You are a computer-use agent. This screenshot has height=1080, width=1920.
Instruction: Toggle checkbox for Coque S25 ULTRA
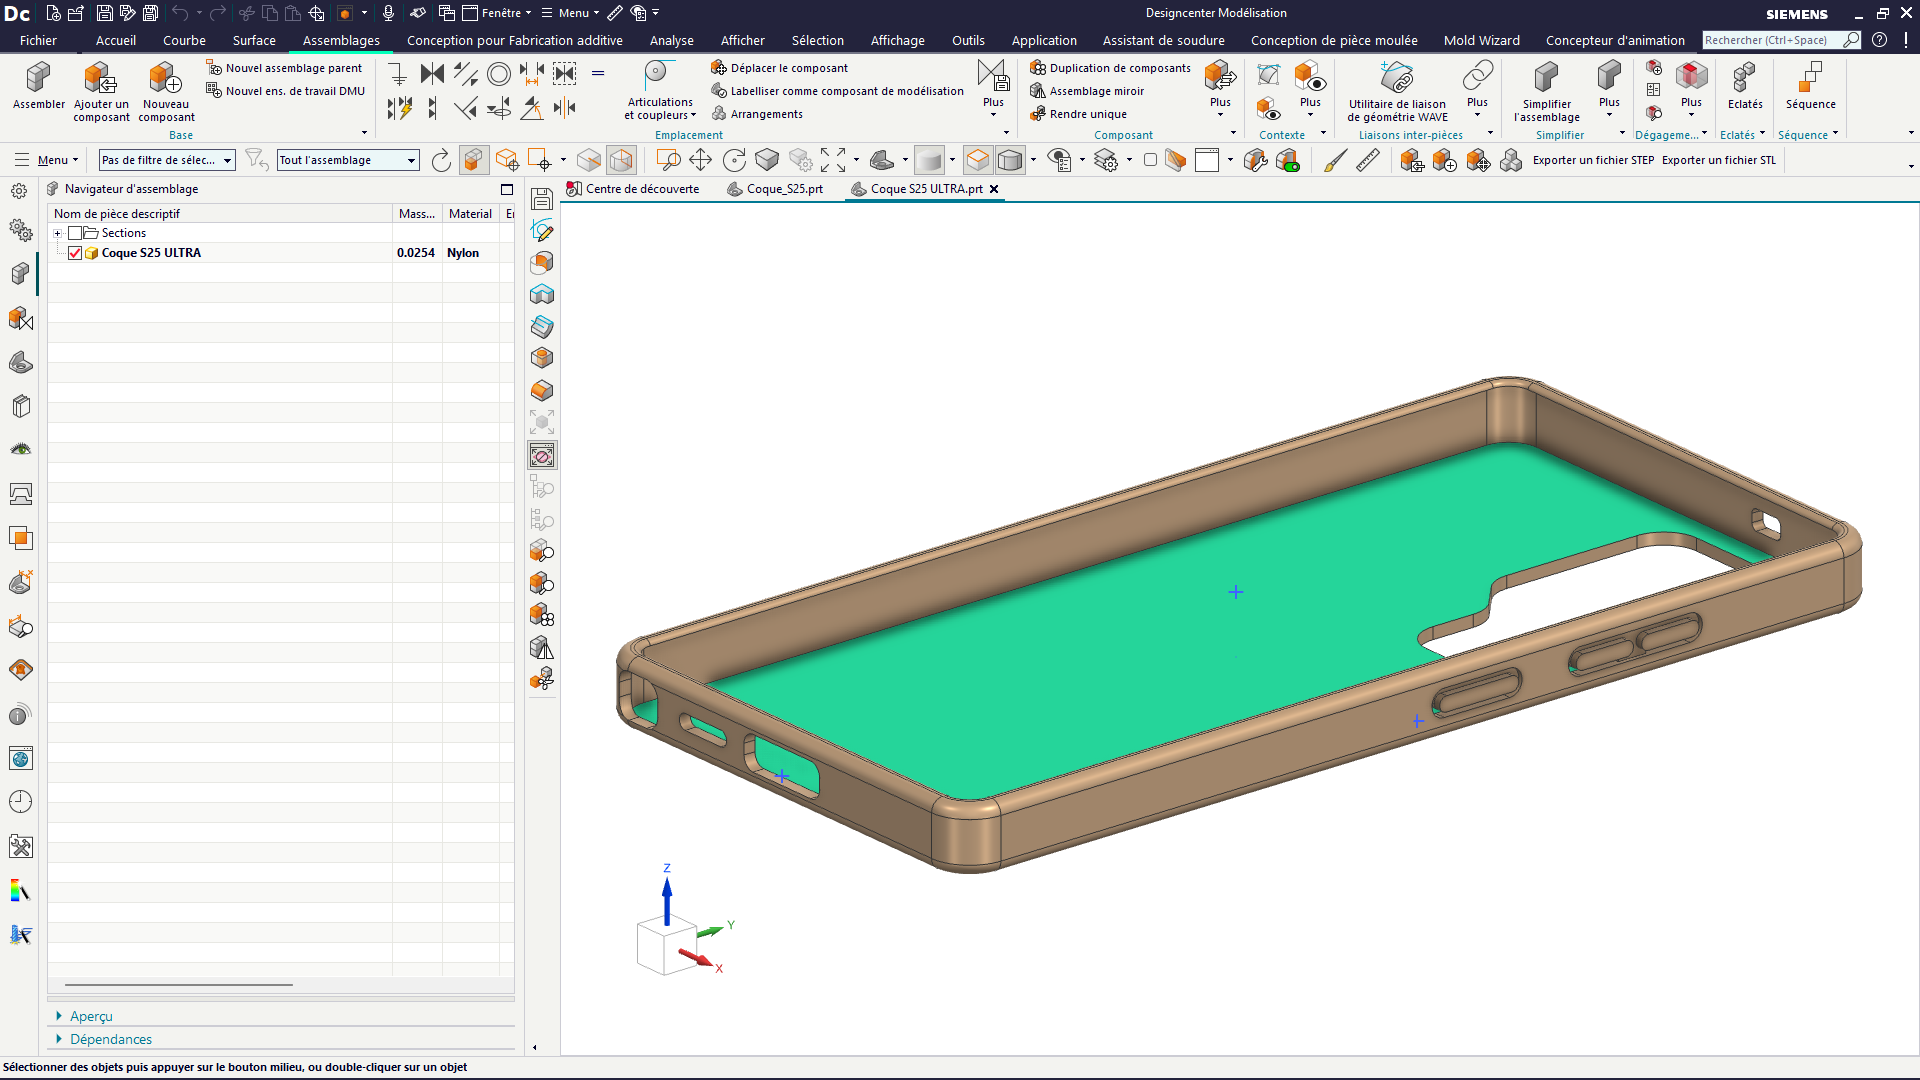coord(75,253)
